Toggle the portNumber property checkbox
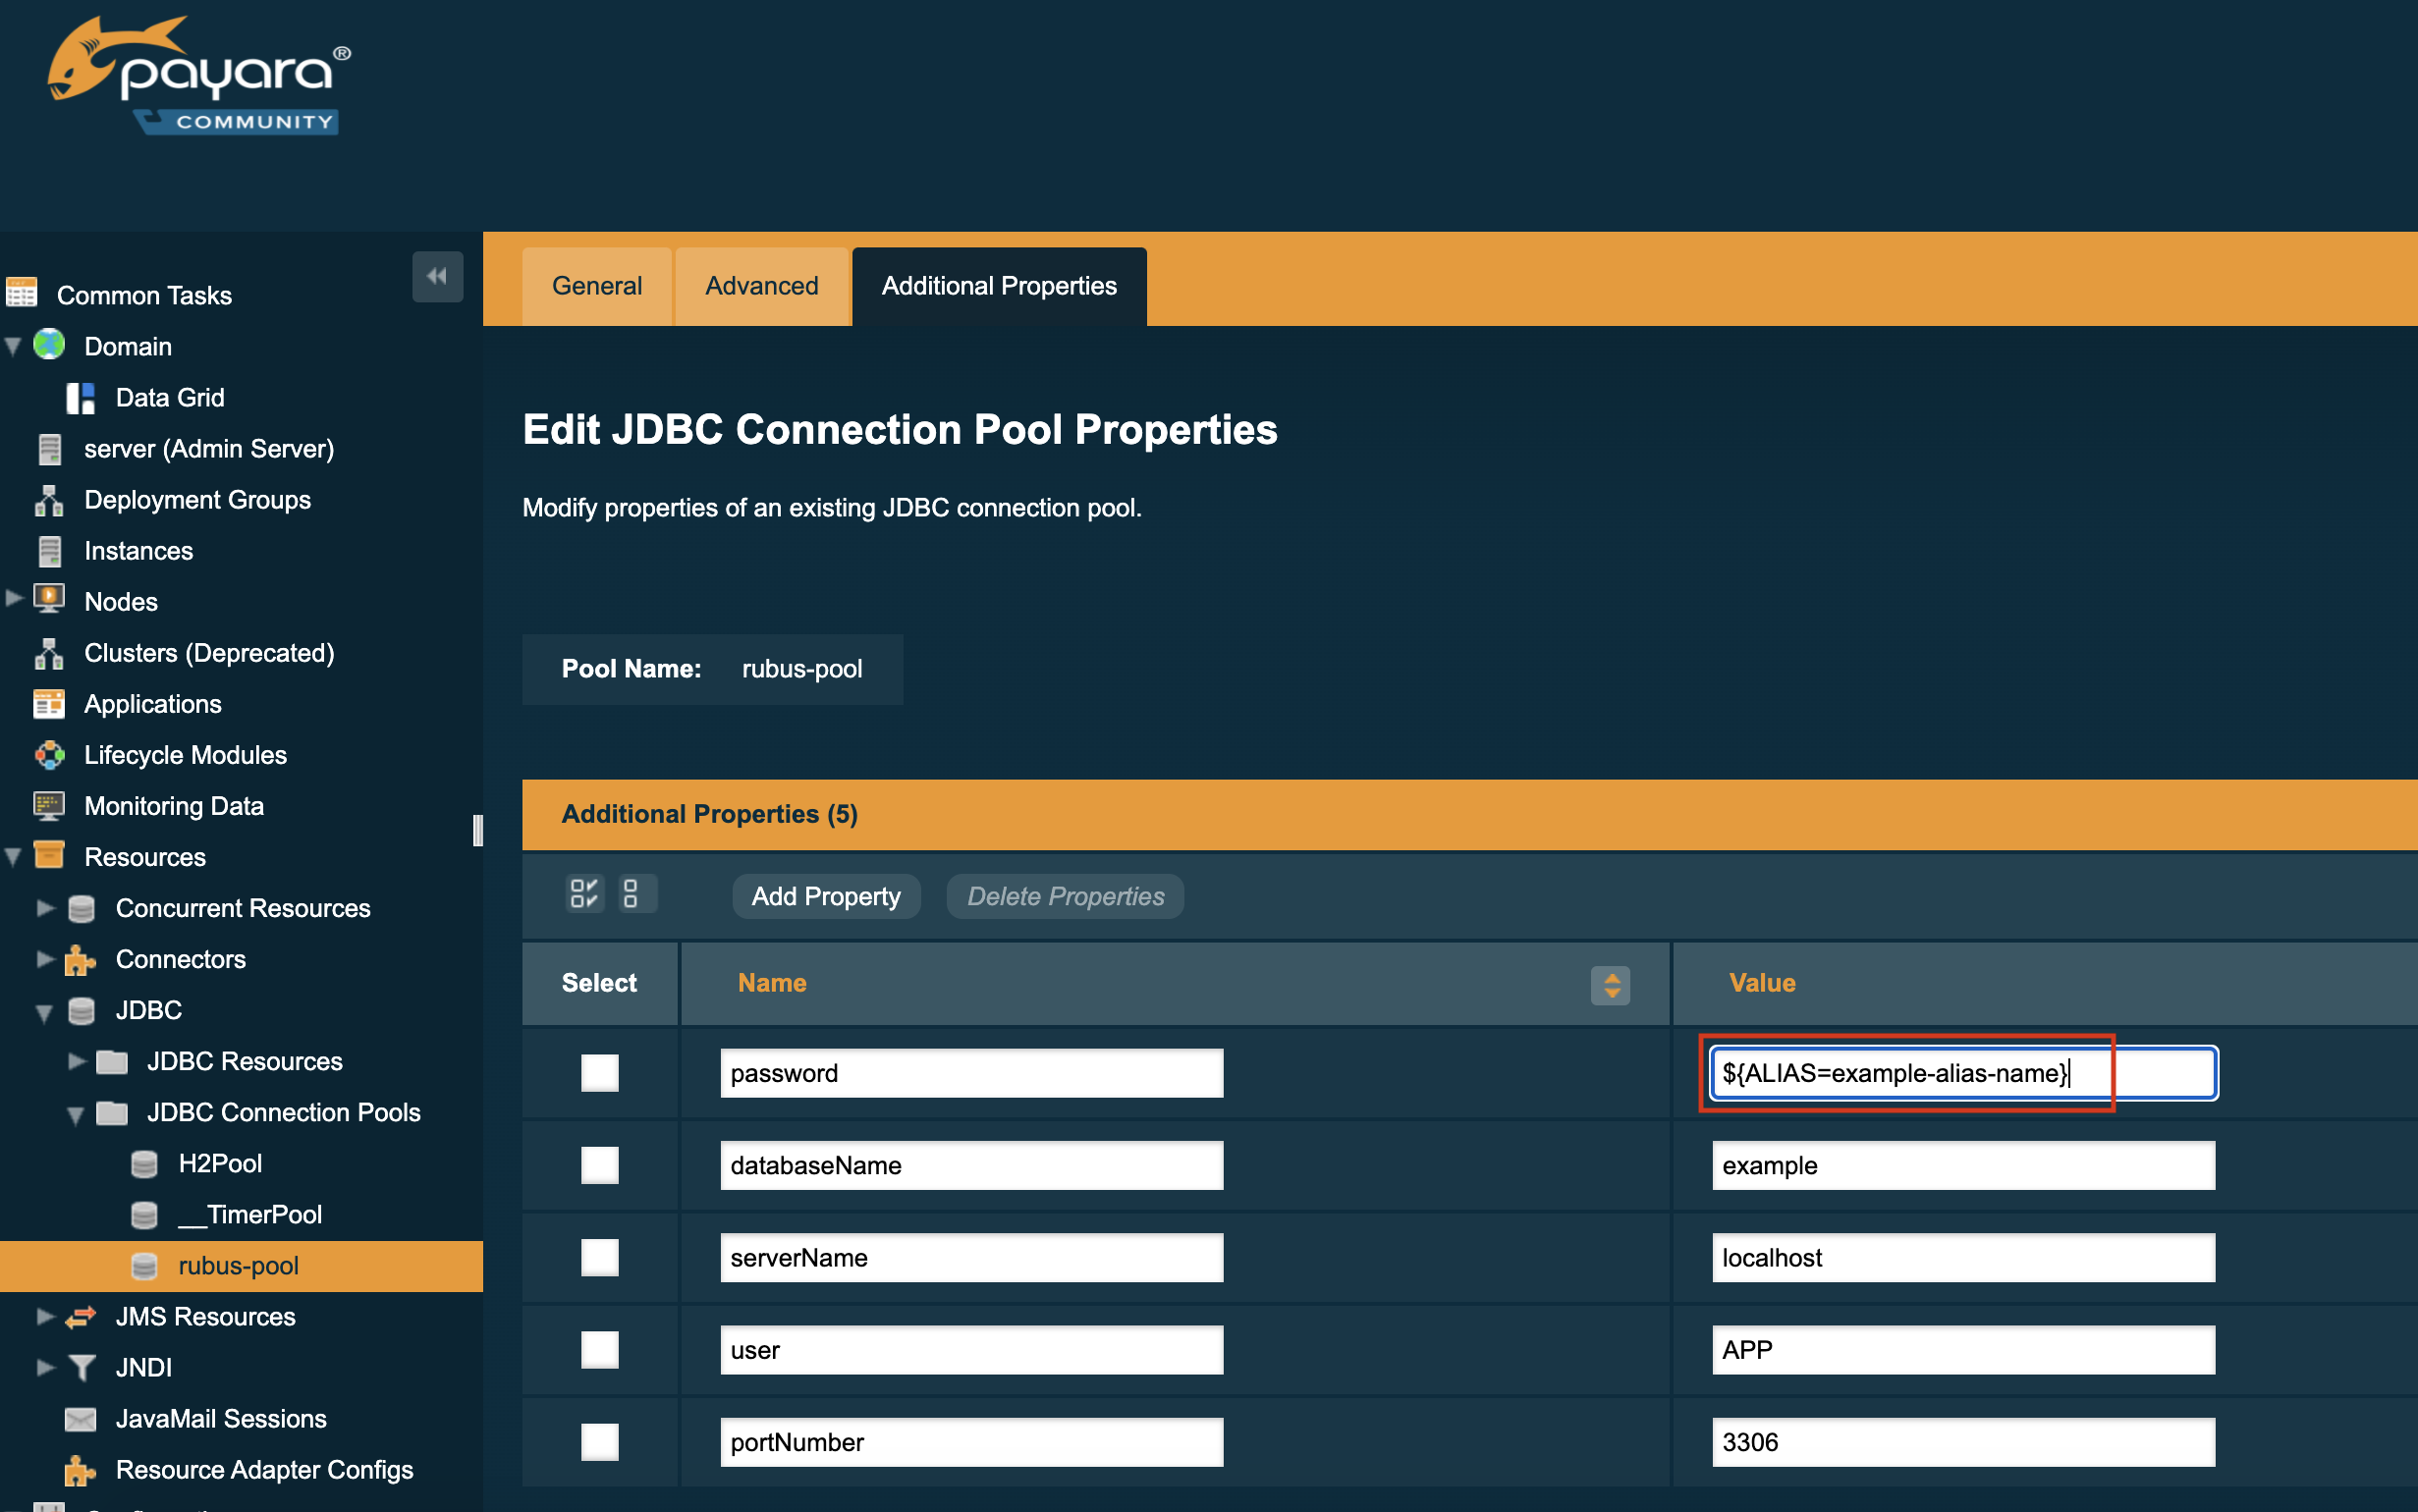 (599, 1447)
